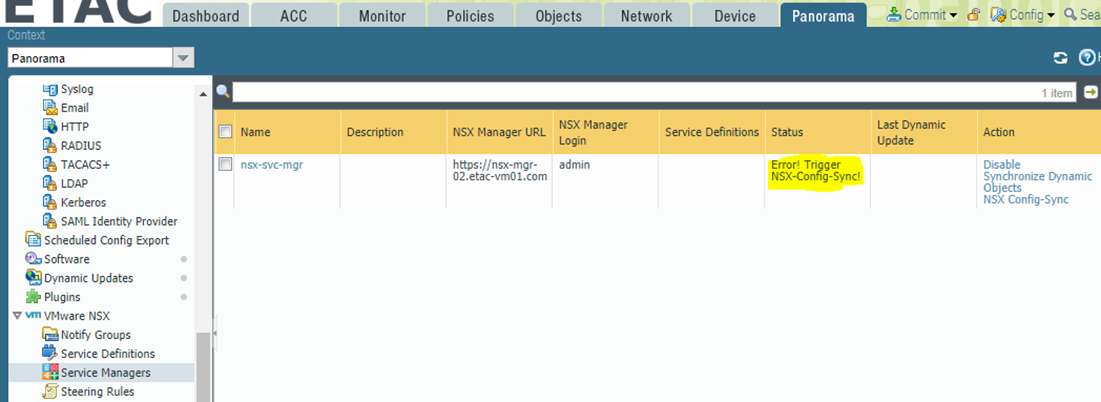Click the refresh icon at top right
This screenshot has width=1101, height=402.
point(1060,58)
